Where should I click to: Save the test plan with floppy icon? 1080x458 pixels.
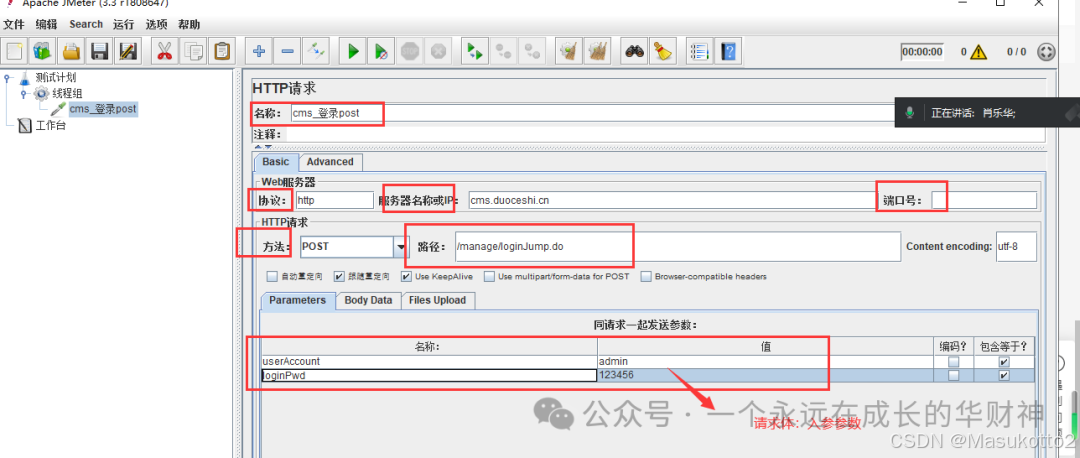[99, 50]
